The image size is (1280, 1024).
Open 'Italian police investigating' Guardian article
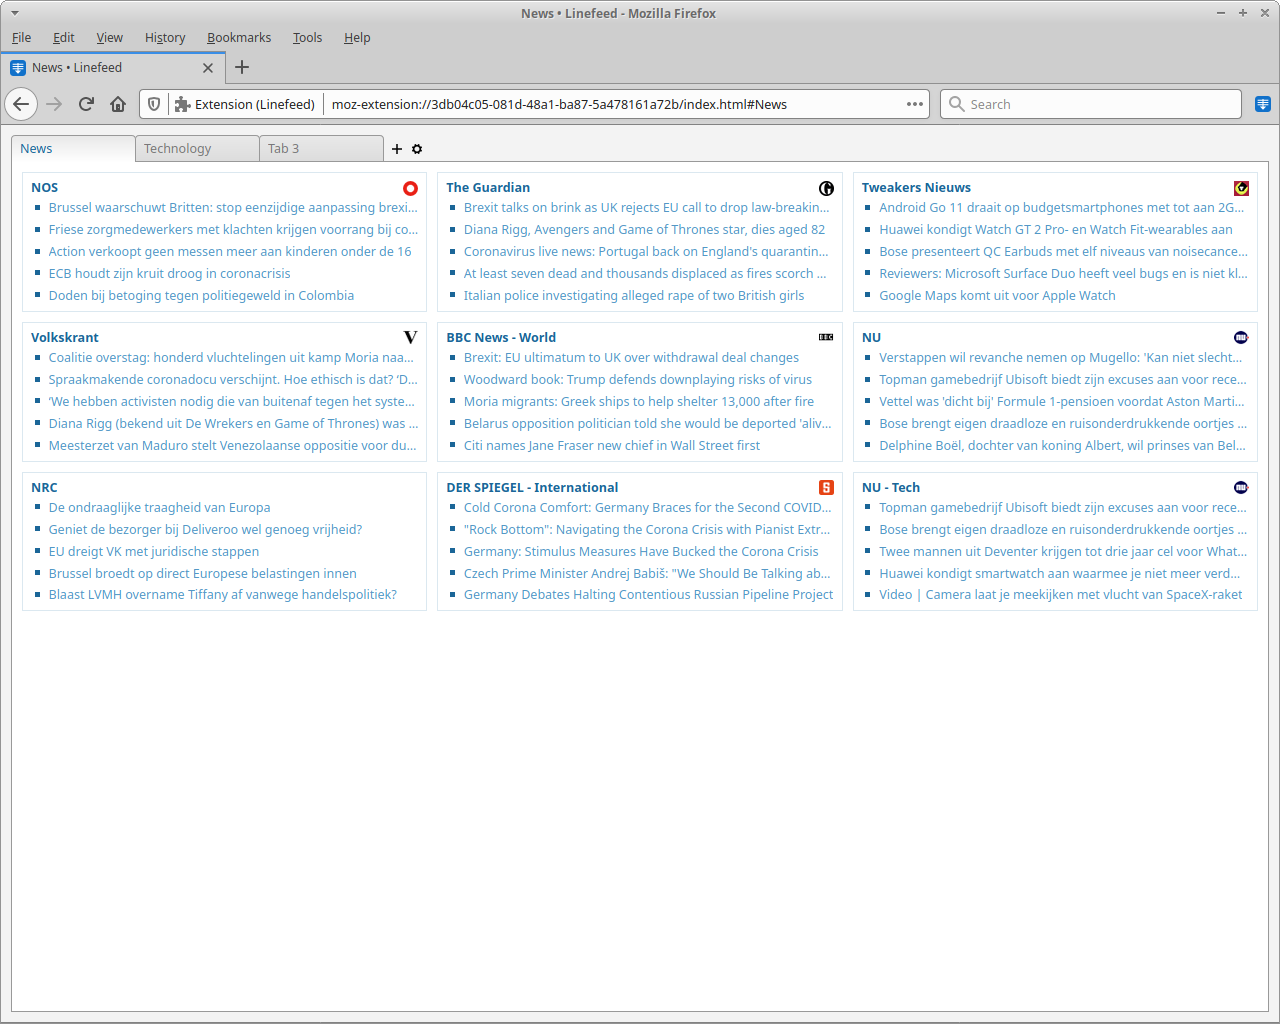click(x=634, y=295)
